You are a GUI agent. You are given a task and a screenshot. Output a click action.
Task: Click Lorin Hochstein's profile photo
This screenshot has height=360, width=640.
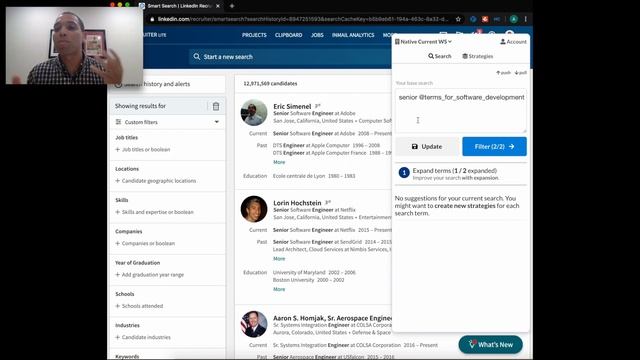(x=254, y=209)
